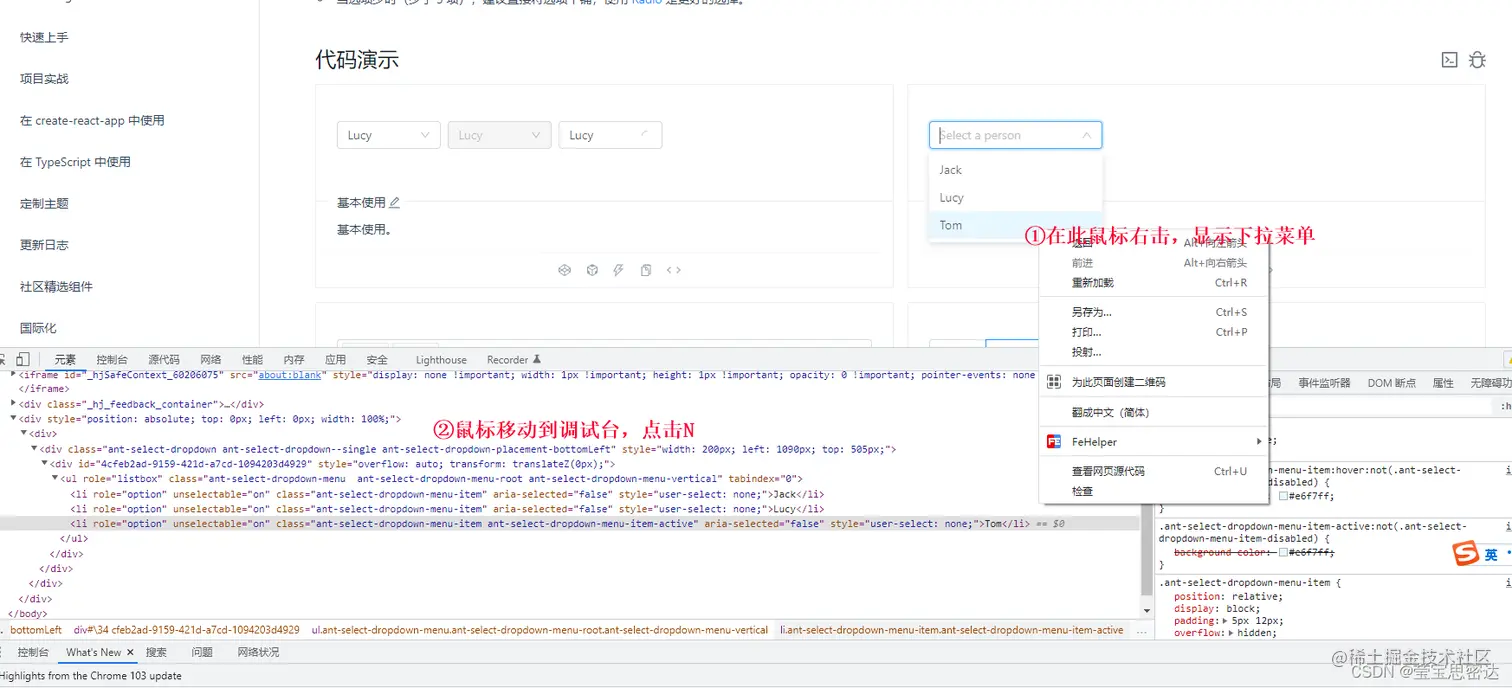Screen dimensions: 1512x688
Task: Open the 搜索 drawer tab
Action: (x=156, y=652)
